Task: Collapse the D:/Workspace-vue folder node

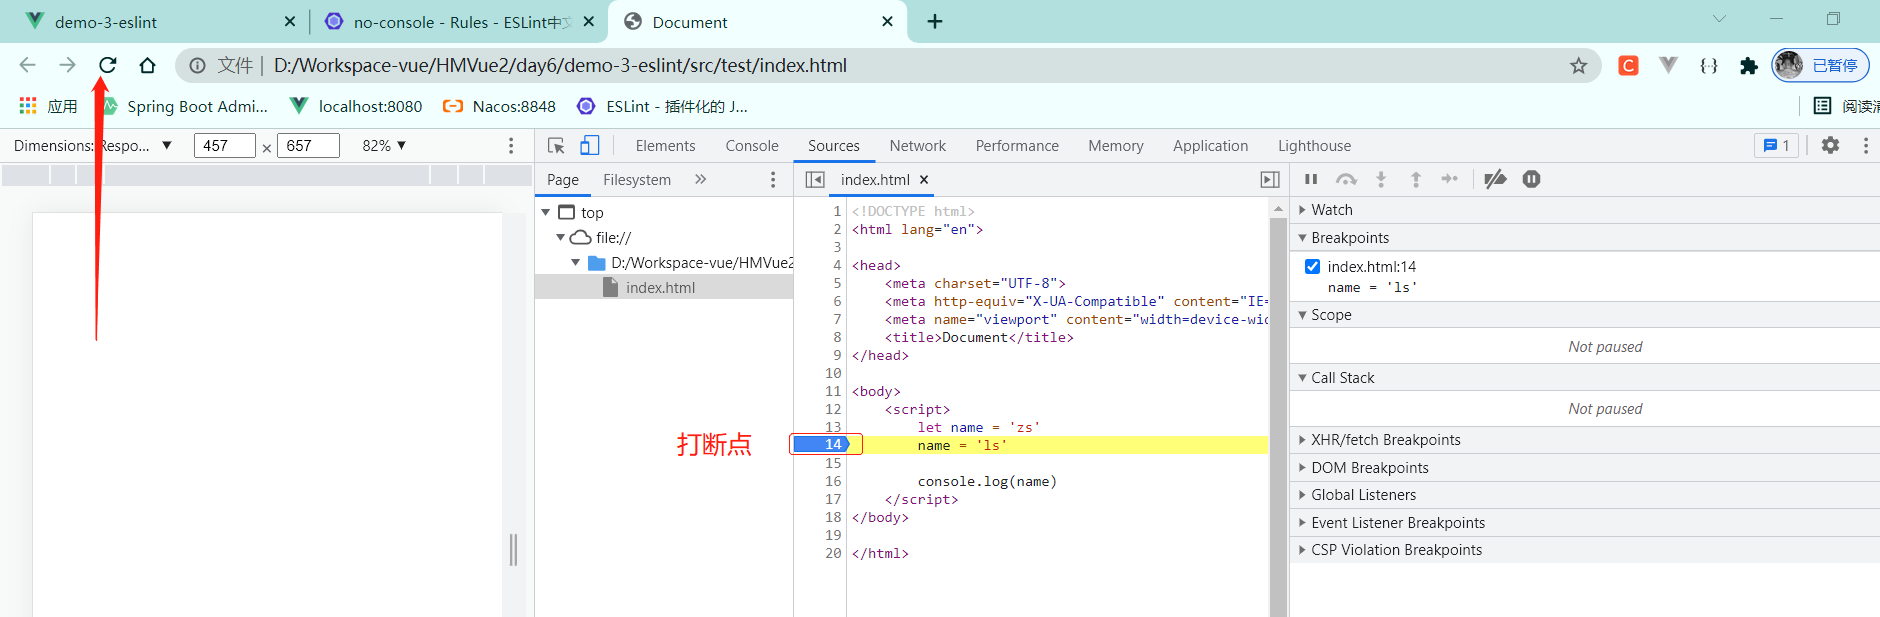Action: pos(576,263)
